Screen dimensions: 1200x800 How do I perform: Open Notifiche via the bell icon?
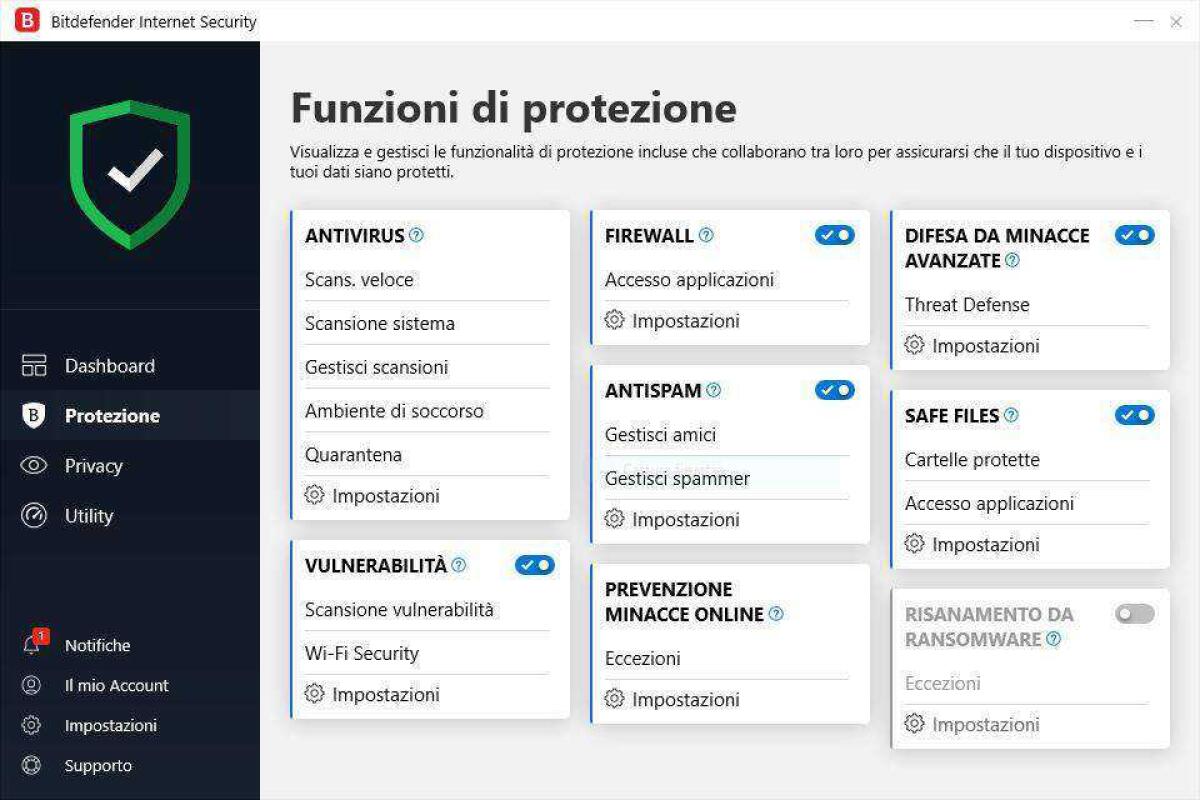coord(32,645)
